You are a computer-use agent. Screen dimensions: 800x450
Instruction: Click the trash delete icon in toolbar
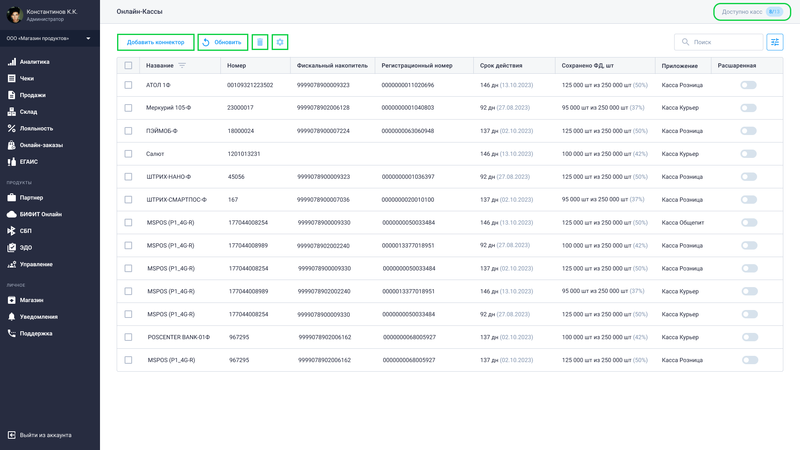(x=260, y=42)
